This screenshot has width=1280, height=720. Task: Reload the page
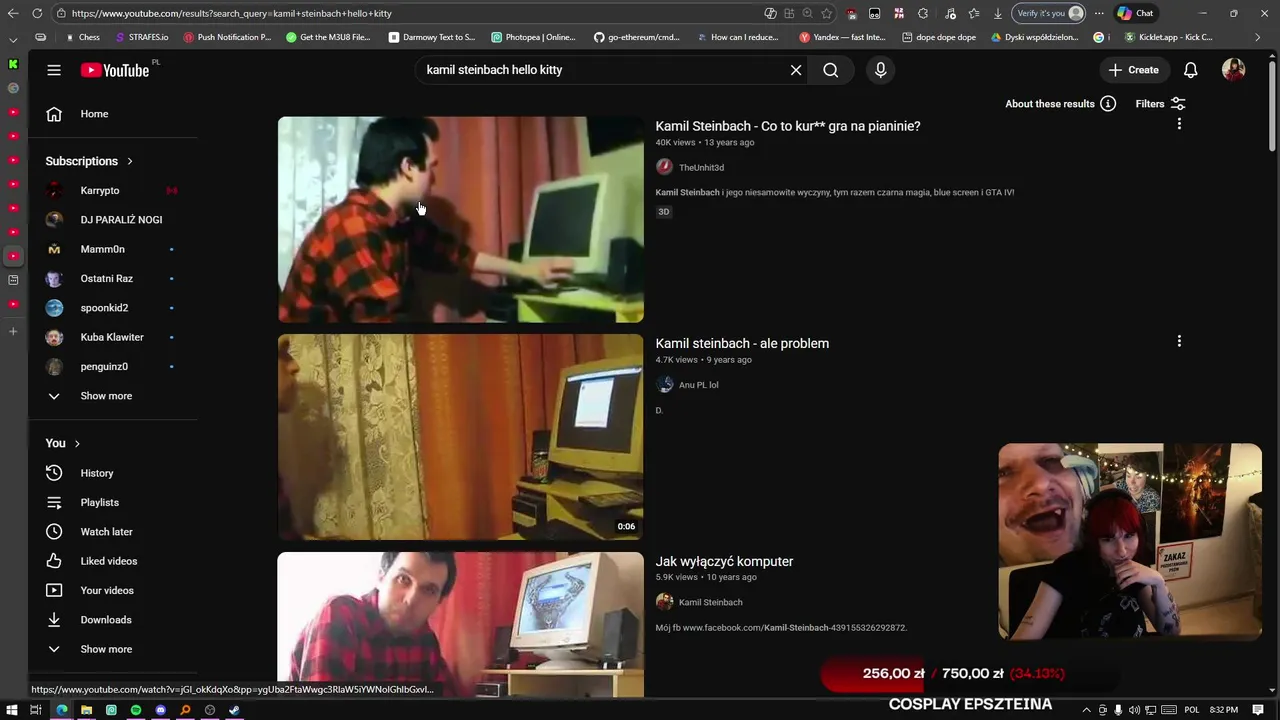pos(37,13)
